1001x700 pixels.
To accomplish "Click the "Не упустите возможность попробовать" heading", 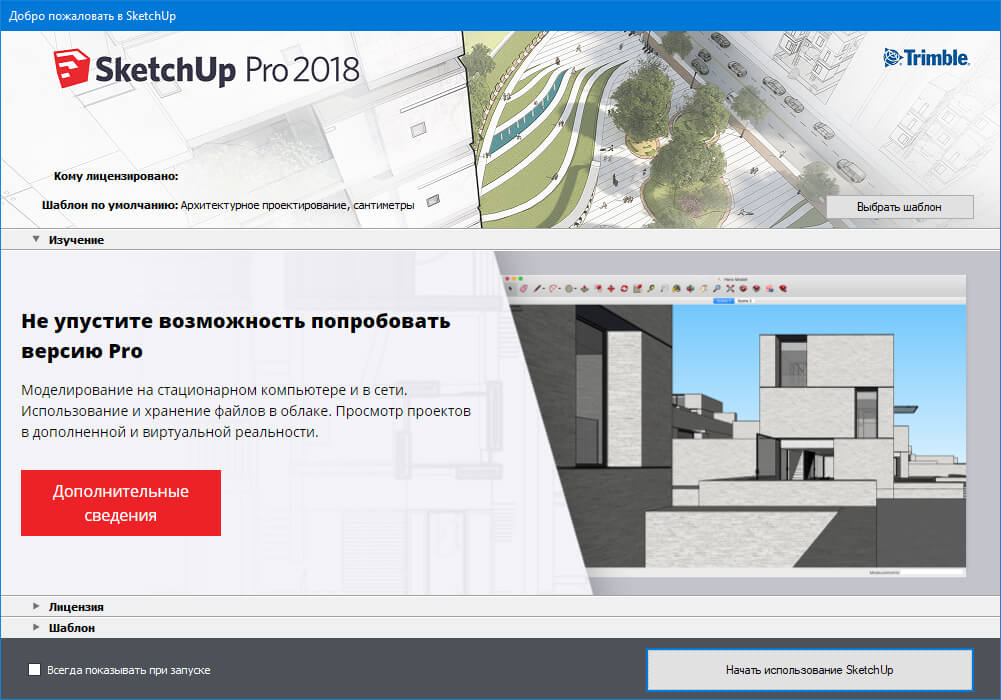I will [236, 336].
